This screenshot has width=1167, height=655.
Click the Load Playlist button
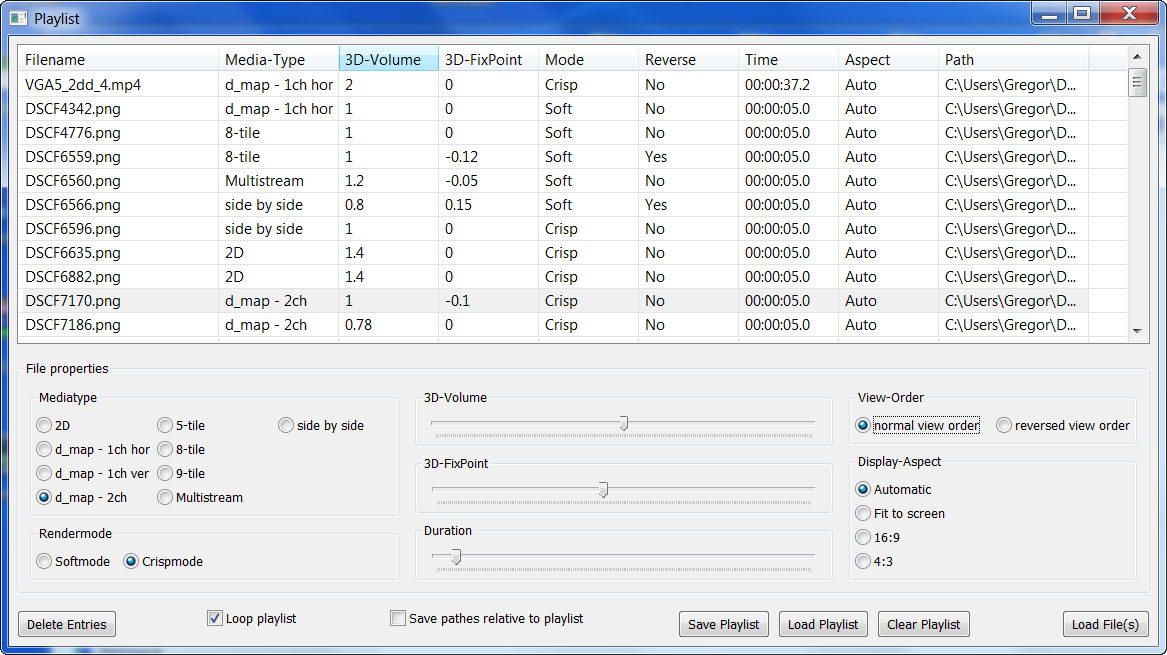pyautogui.click(x=823, y=624)
